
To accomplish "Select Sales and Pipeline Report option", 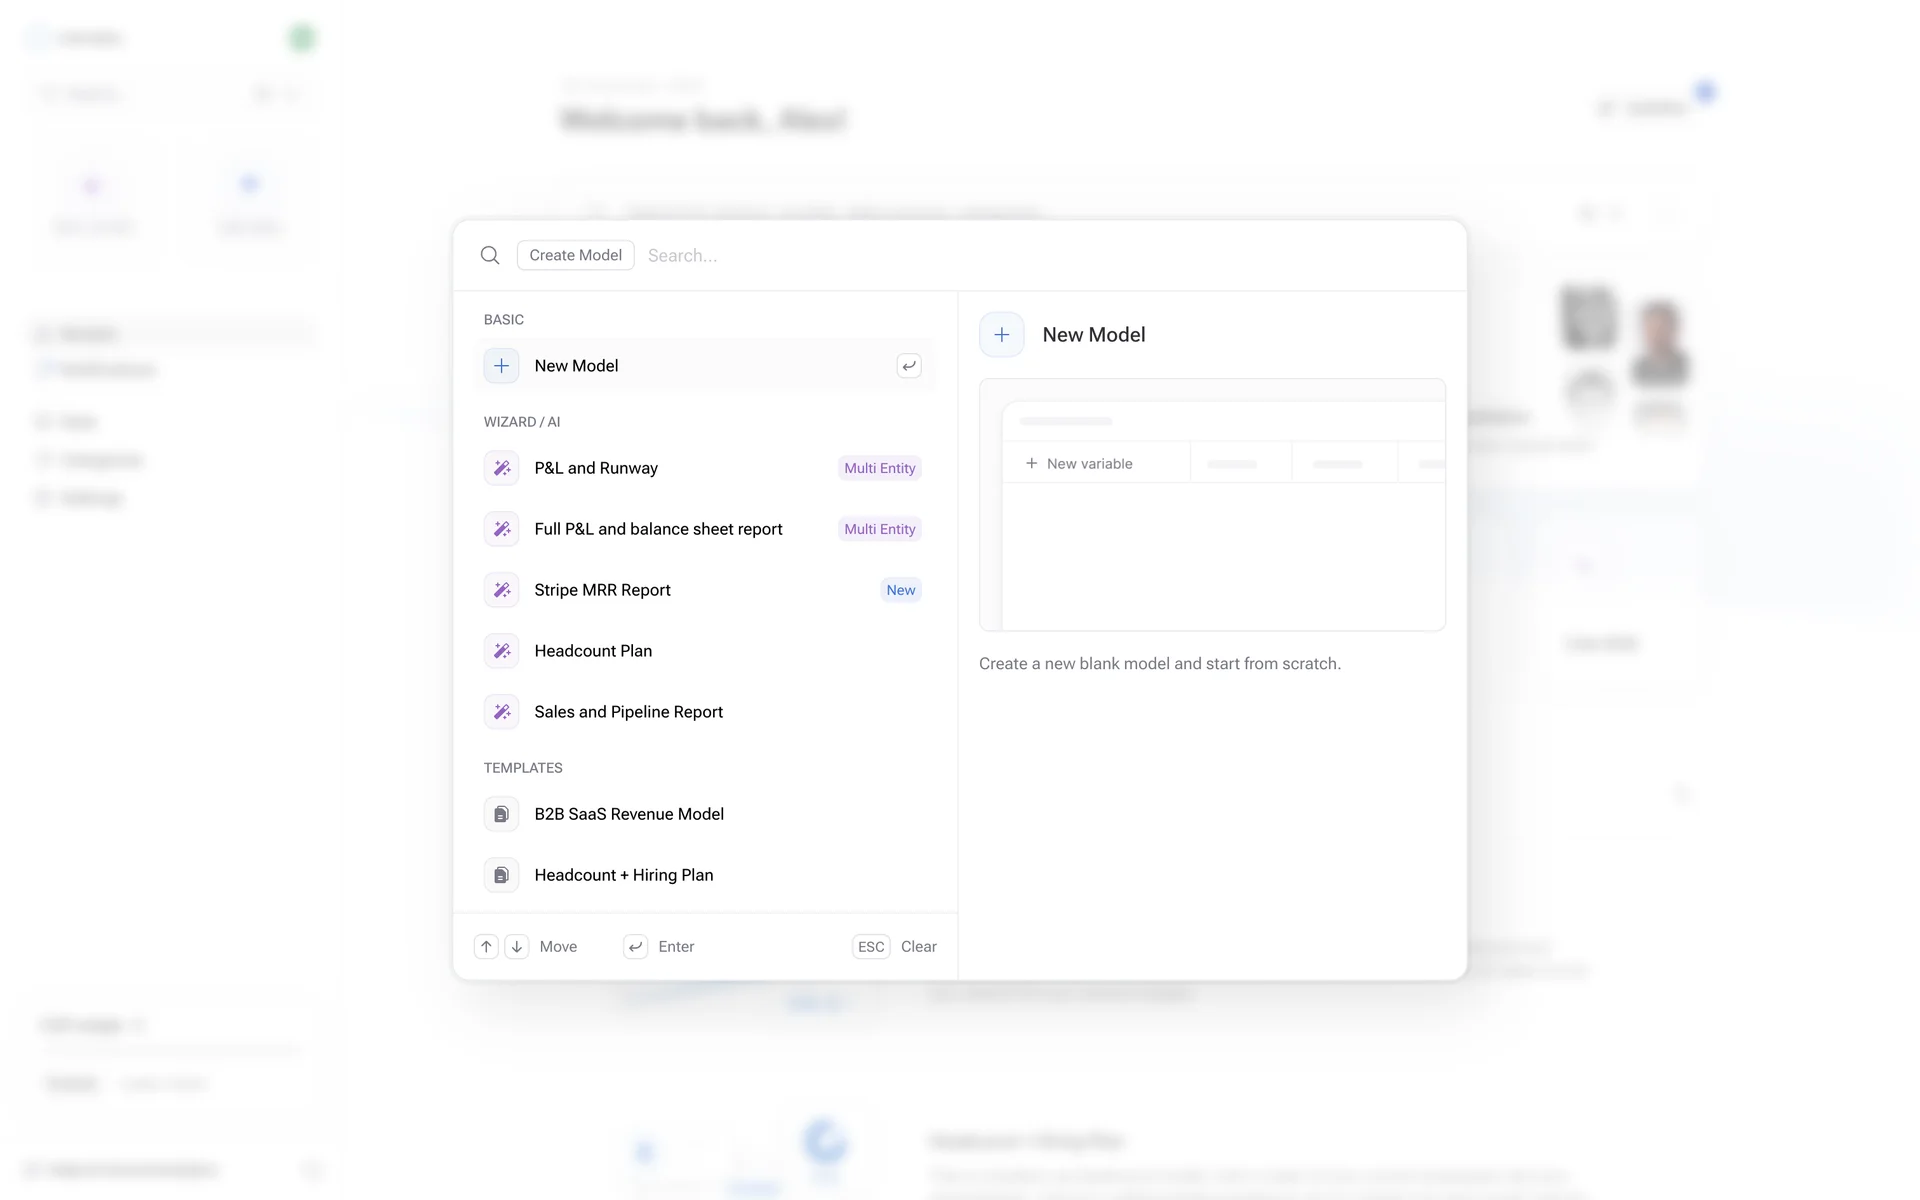I will click(x=628, y=712).
